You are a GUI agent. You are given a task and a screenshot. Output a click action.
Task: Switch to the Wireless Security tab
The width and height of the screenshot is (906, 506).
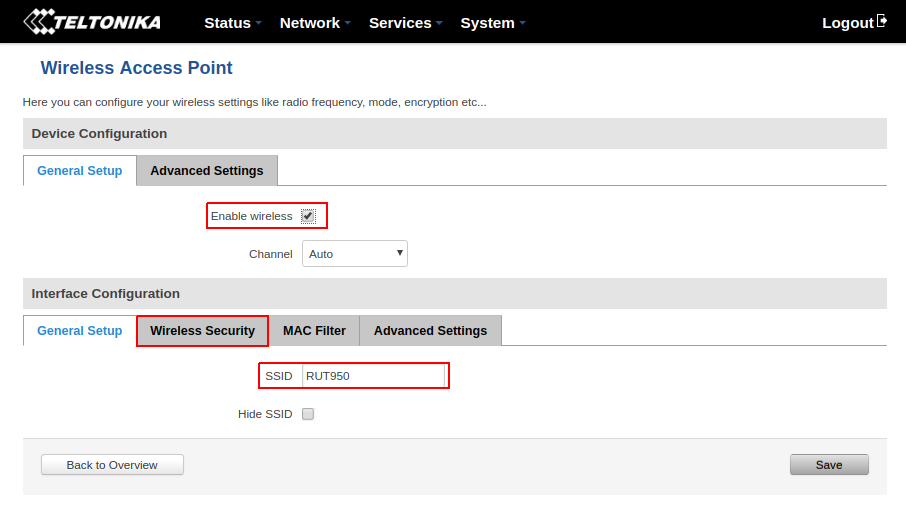(202, 331)
